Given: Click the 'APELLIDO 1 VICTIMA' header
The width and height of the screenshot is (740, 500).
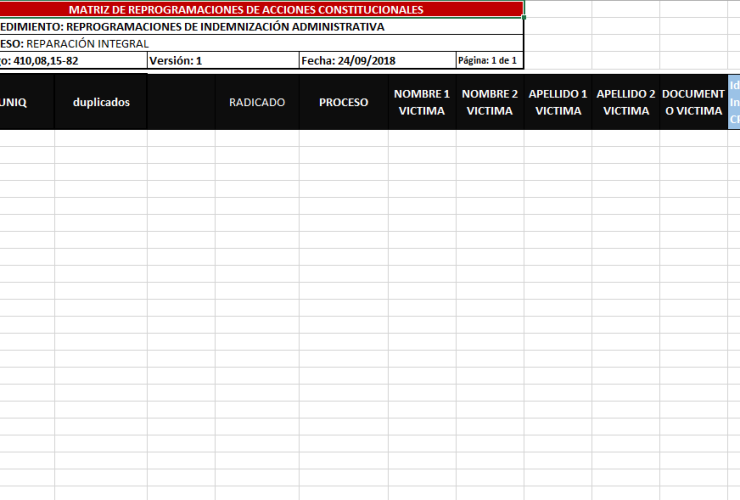Looking at the screenshot, I should pyautogui.click(x=558, y=102).
